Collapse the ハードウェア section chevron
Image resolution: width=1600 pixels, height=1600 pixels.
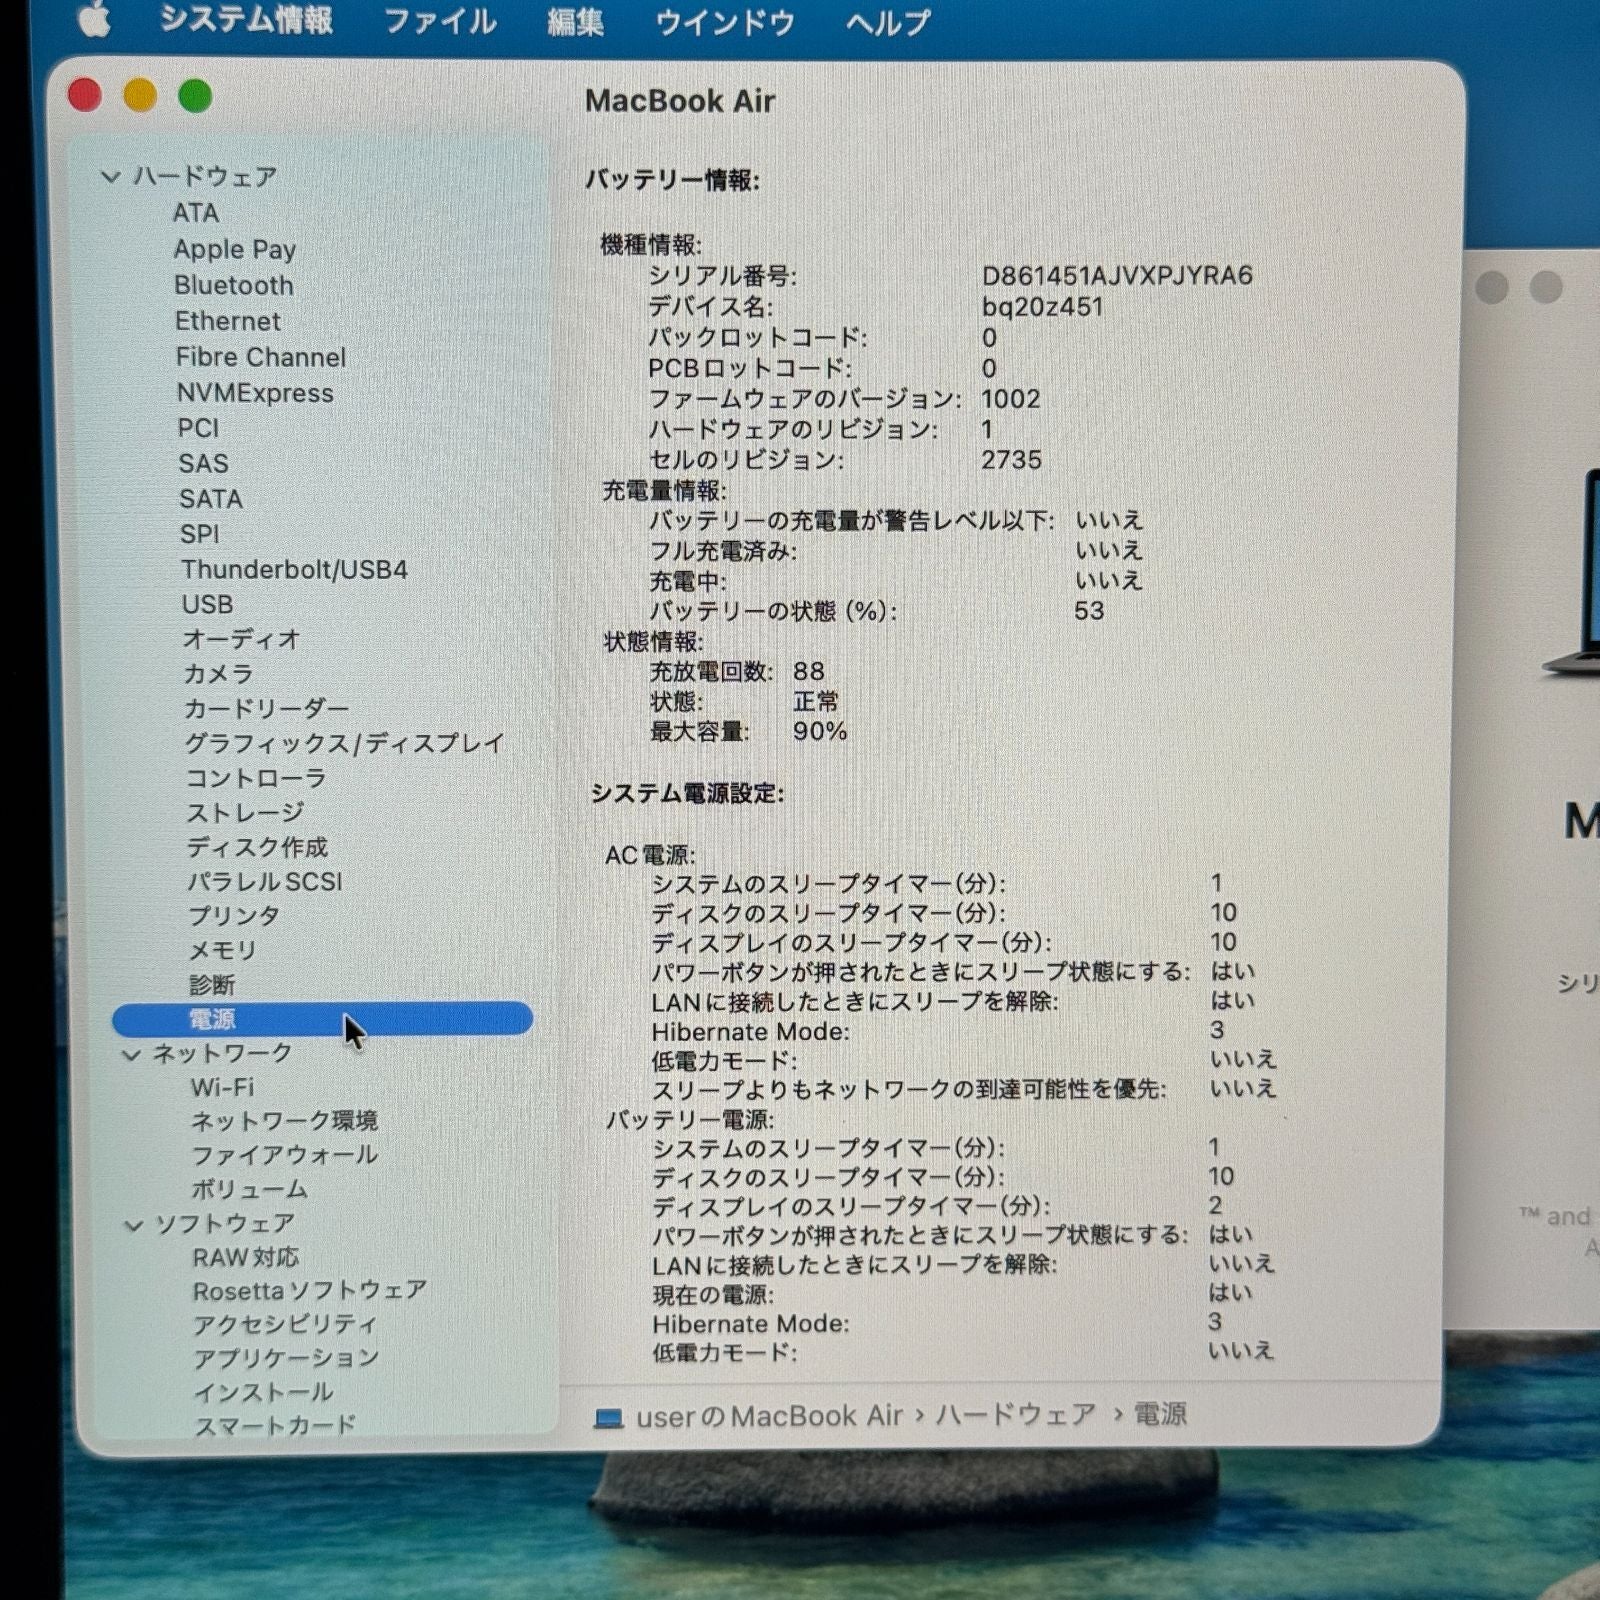tap(111, 177)
